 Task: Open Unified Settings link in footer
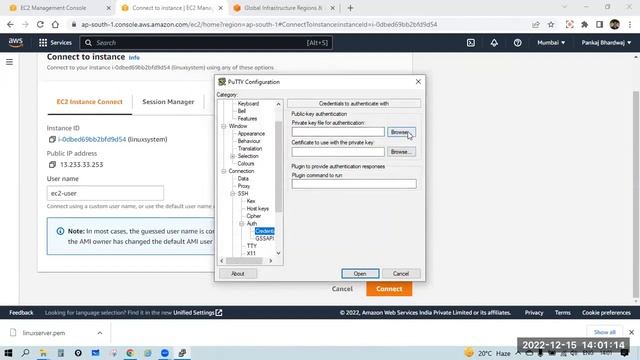click(x=198, y=313)
